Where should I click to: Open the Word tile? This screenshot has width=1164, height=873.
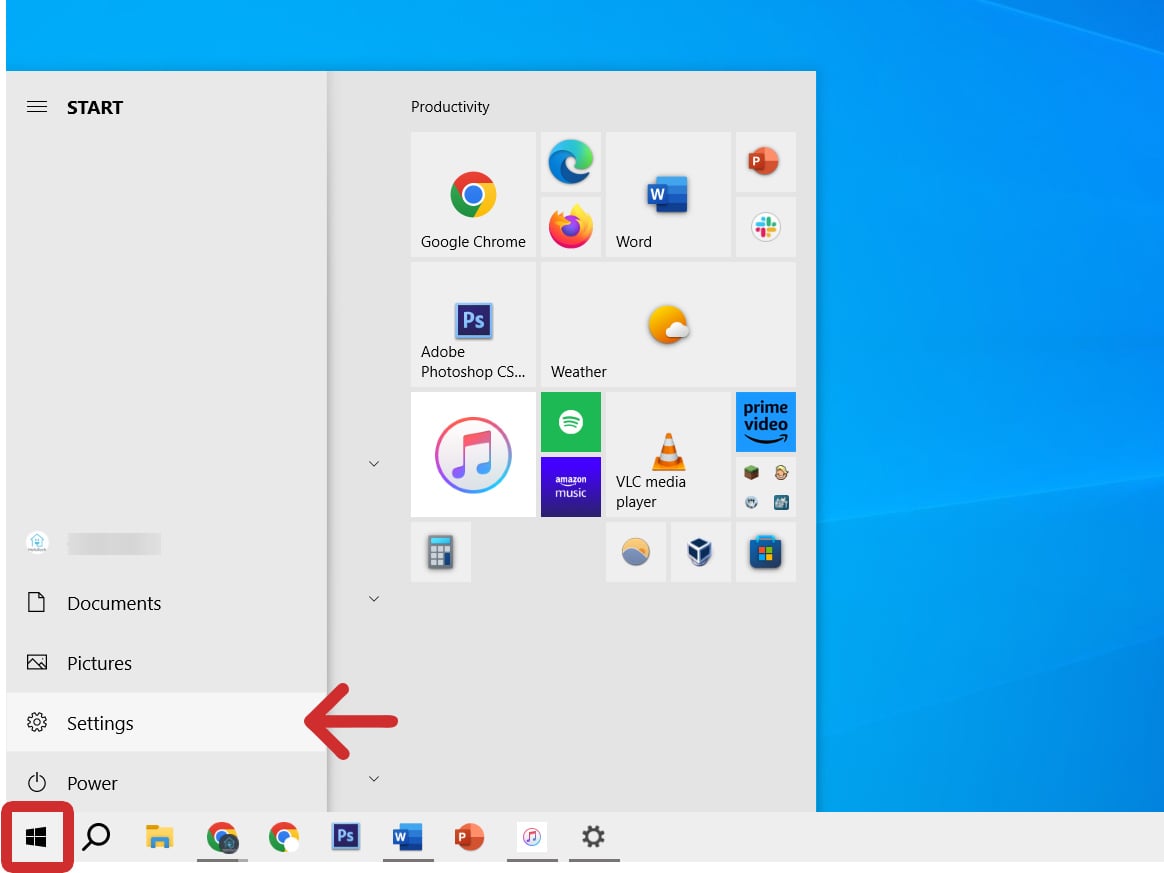668,196
